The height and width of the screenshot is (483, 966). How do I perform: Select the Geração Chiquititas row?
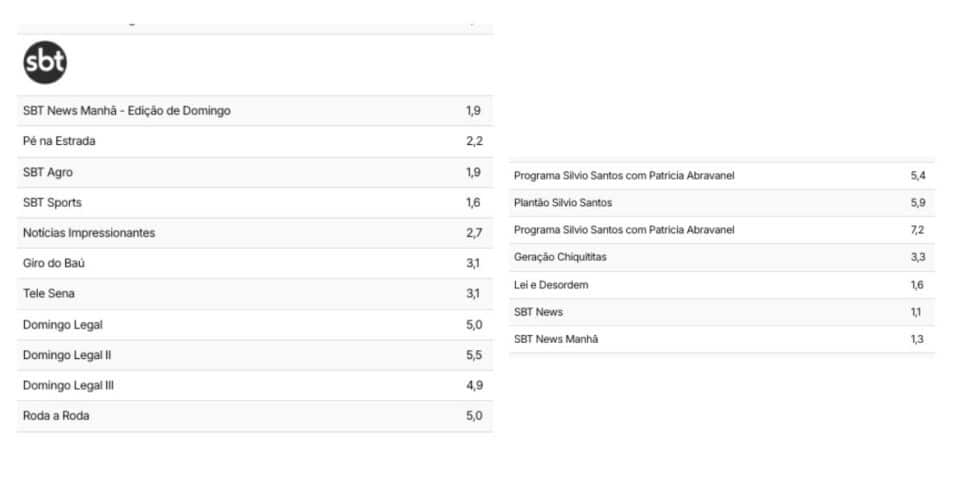tap(722, 257)
